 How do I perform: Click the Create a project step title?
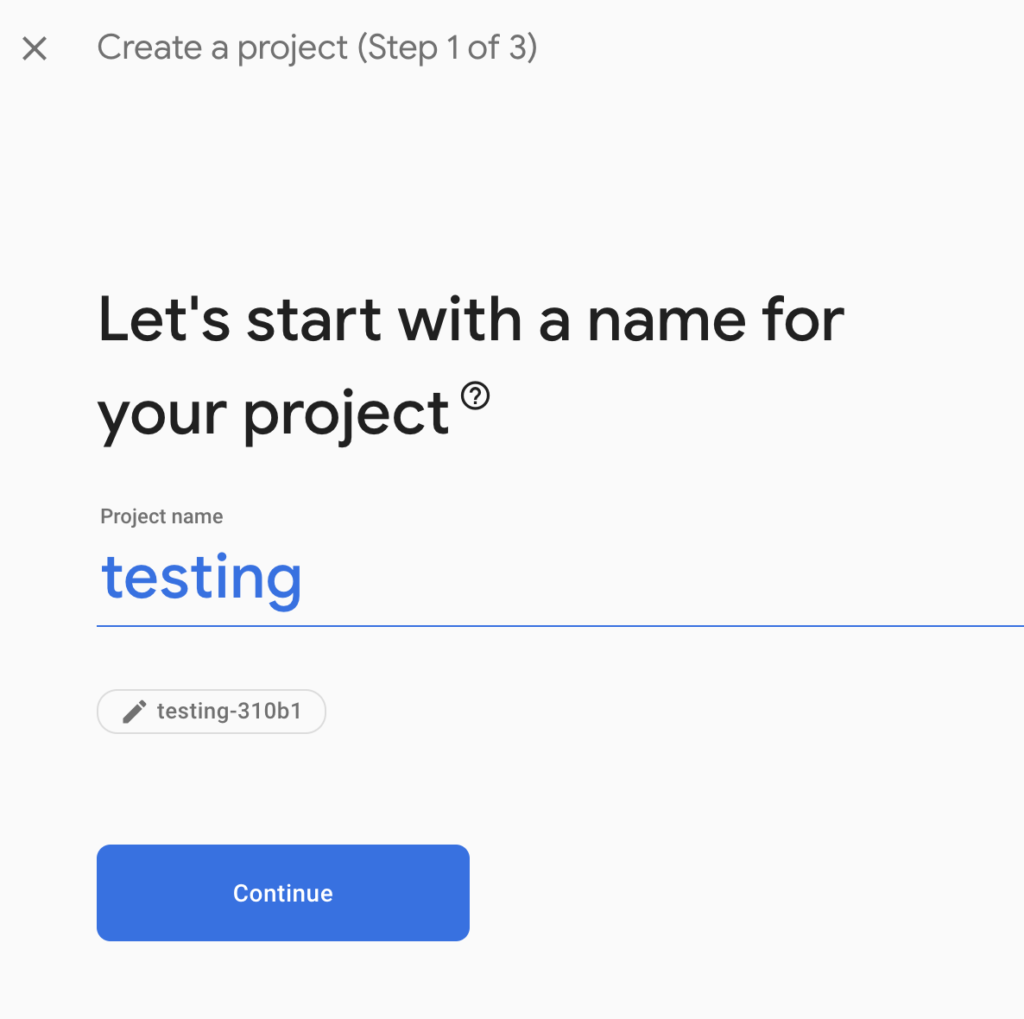point(317,48)
